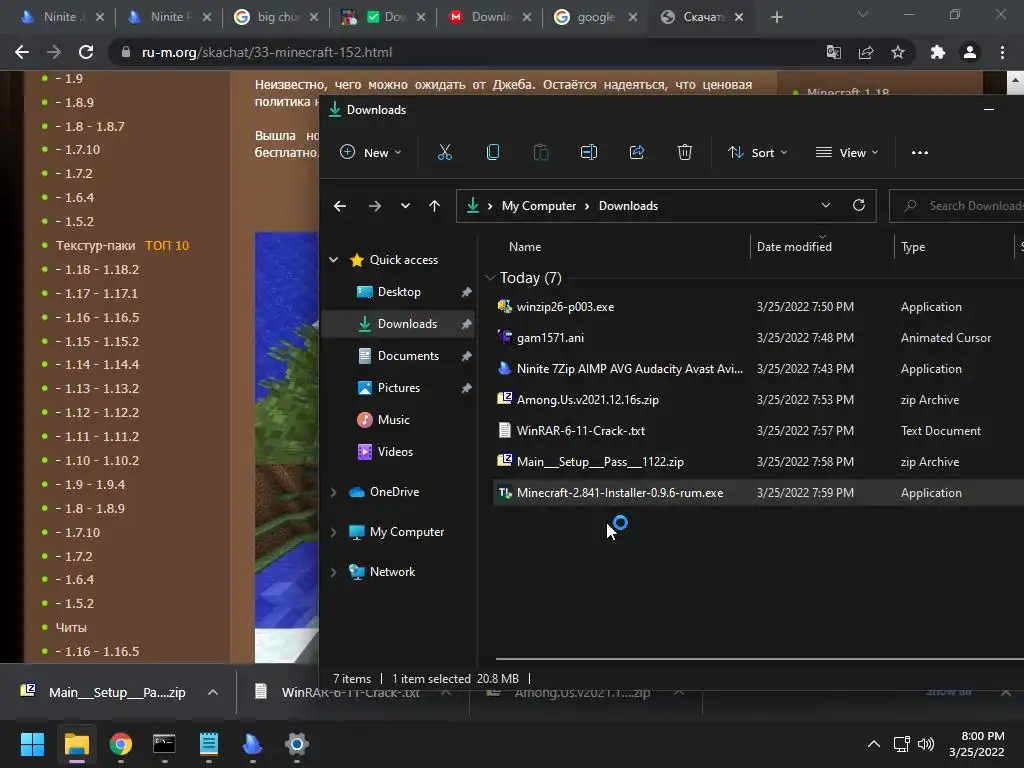Switch to the 'google' search tab
The height and width of the screenshot is (768, 1024).
click(595, 17)
